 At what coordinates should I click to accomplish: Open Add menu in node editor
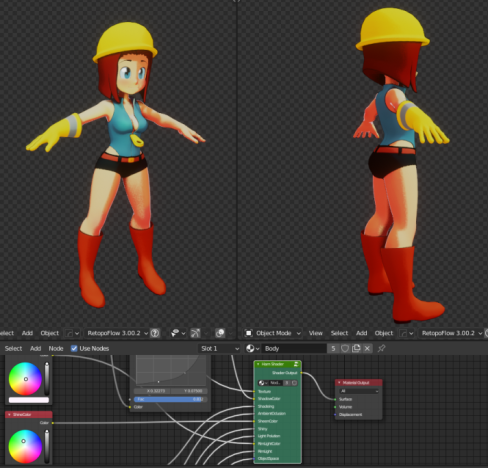[35, 348]
